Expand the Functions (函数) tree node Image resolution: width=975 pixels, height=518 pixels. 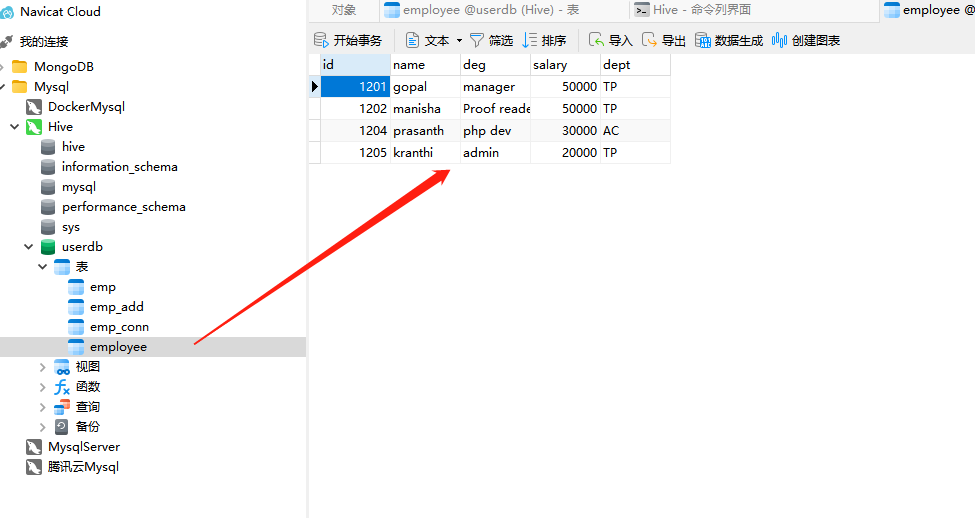point(43,387)
